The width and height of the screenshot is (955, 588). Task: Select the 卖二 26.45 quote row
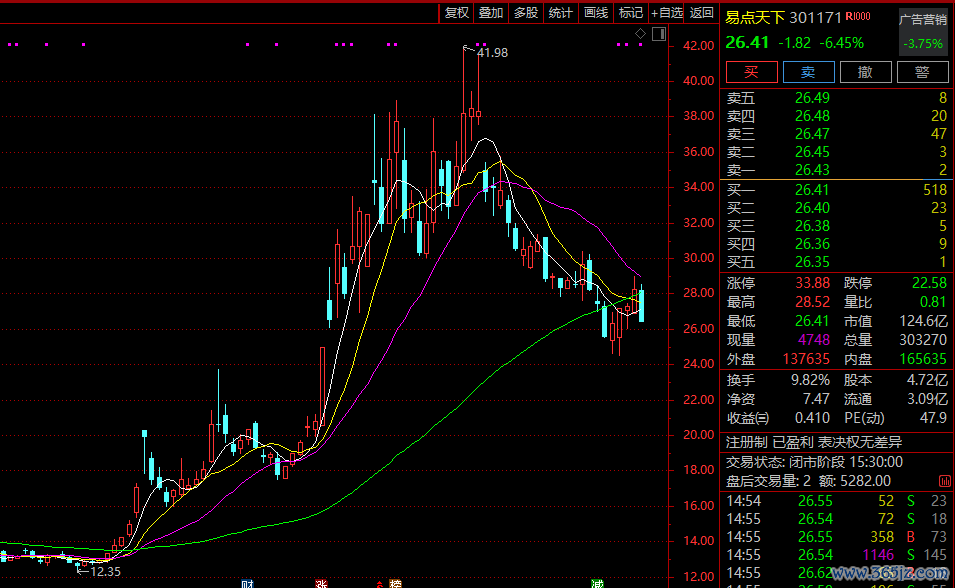tap(836, 152)
